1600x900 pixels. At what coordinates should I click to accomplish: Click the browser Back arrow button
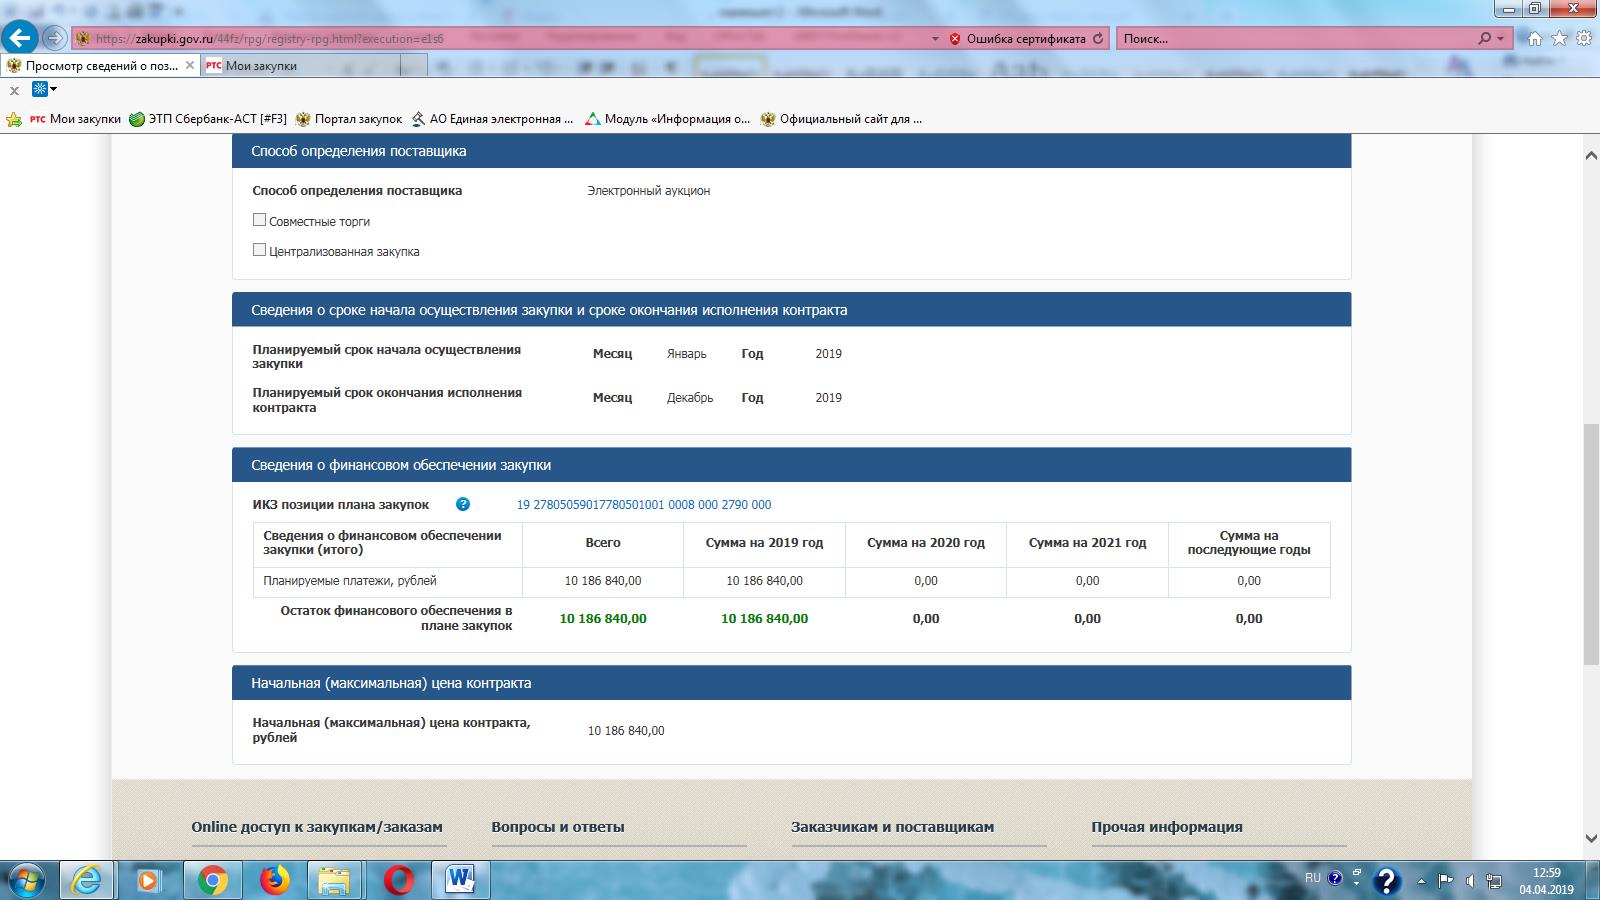(x=19, y=38)
